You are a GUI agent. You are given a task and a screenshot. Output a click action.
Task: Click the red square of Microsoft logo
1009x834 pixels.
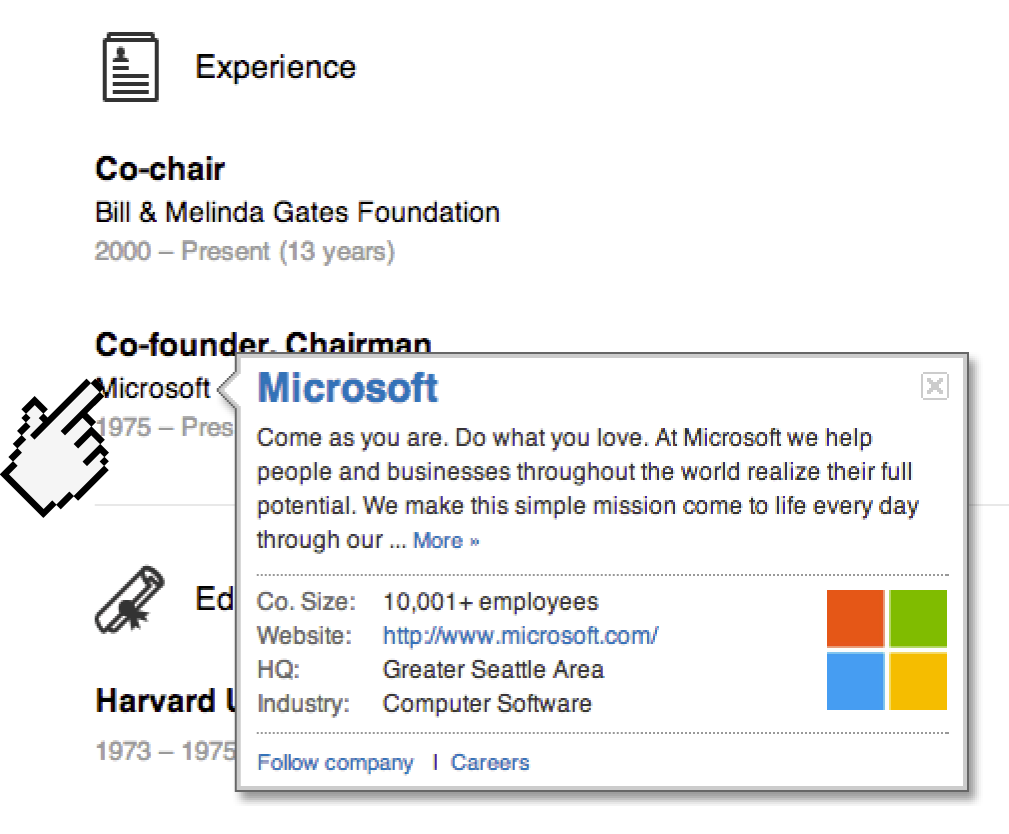tap(855, 618)
